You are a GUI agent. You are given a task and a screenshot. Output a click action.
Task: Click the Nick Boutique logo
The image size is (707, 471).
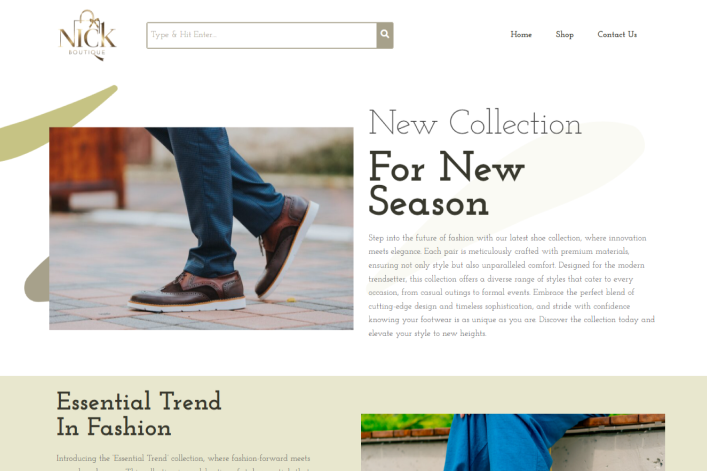87,35
